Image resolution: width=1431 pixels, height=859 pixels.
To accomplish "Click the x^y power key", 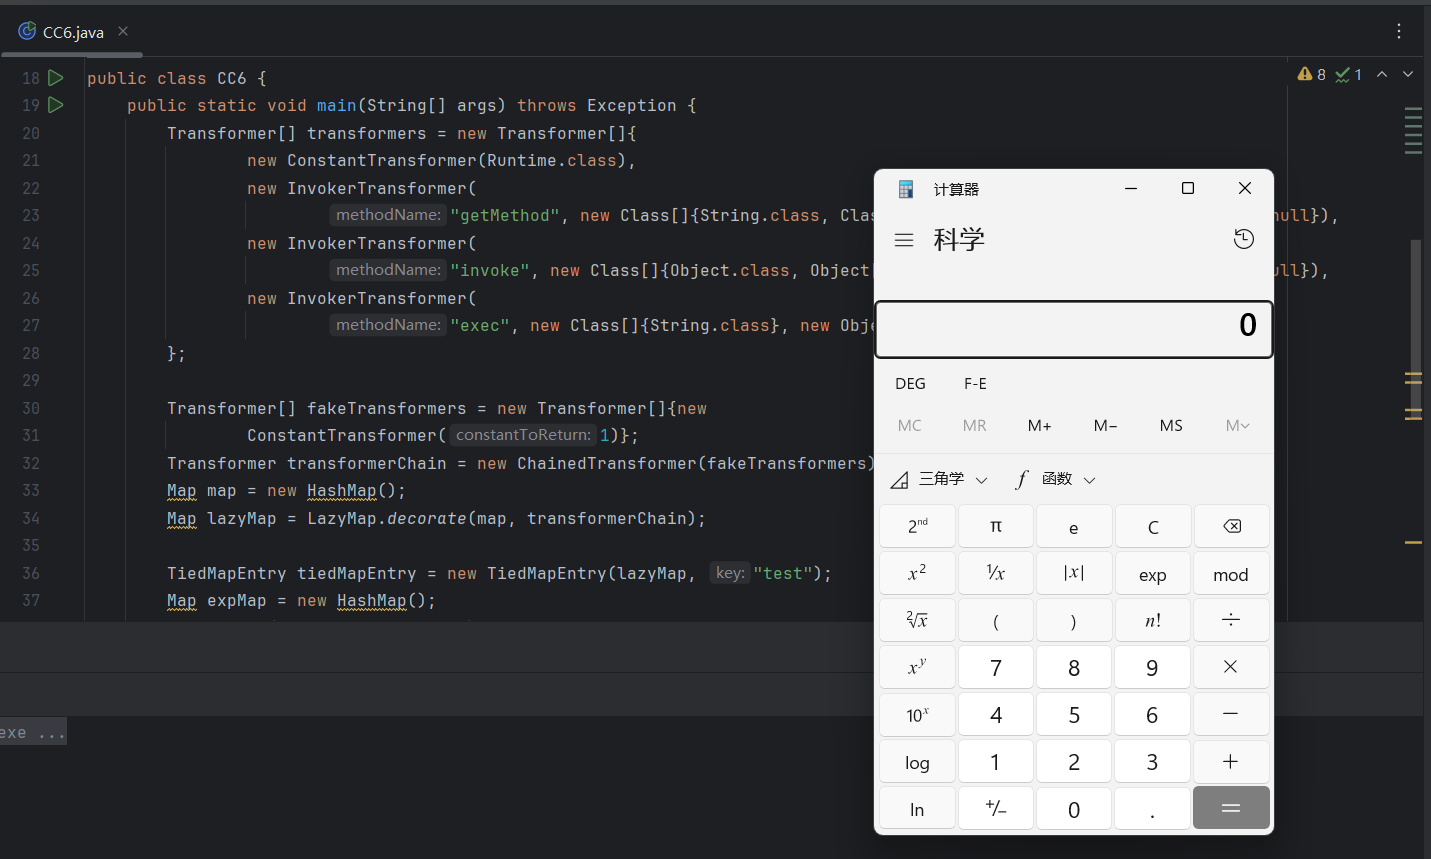I will tap(918, 667).
